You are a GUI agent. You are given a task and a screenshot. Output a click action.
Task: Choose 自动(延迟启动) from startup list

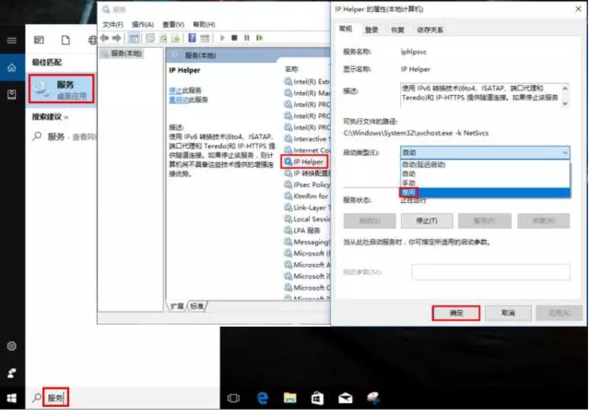[x=485, y=165]
